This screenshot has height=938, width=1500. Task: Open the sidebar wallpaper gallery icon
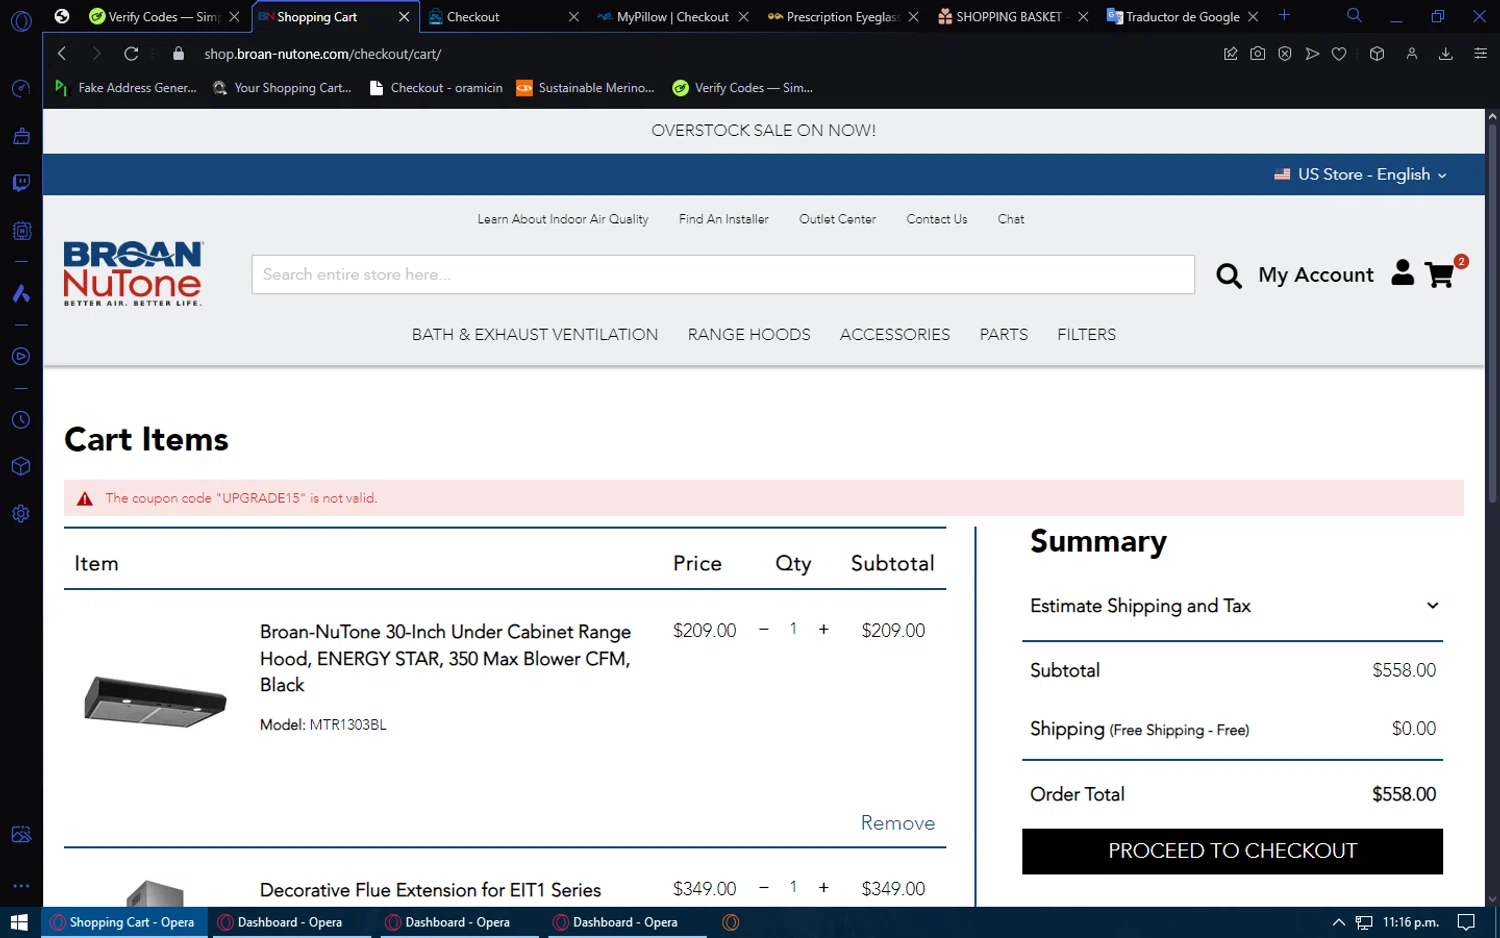pyautogui.click(x=21, y=834)
